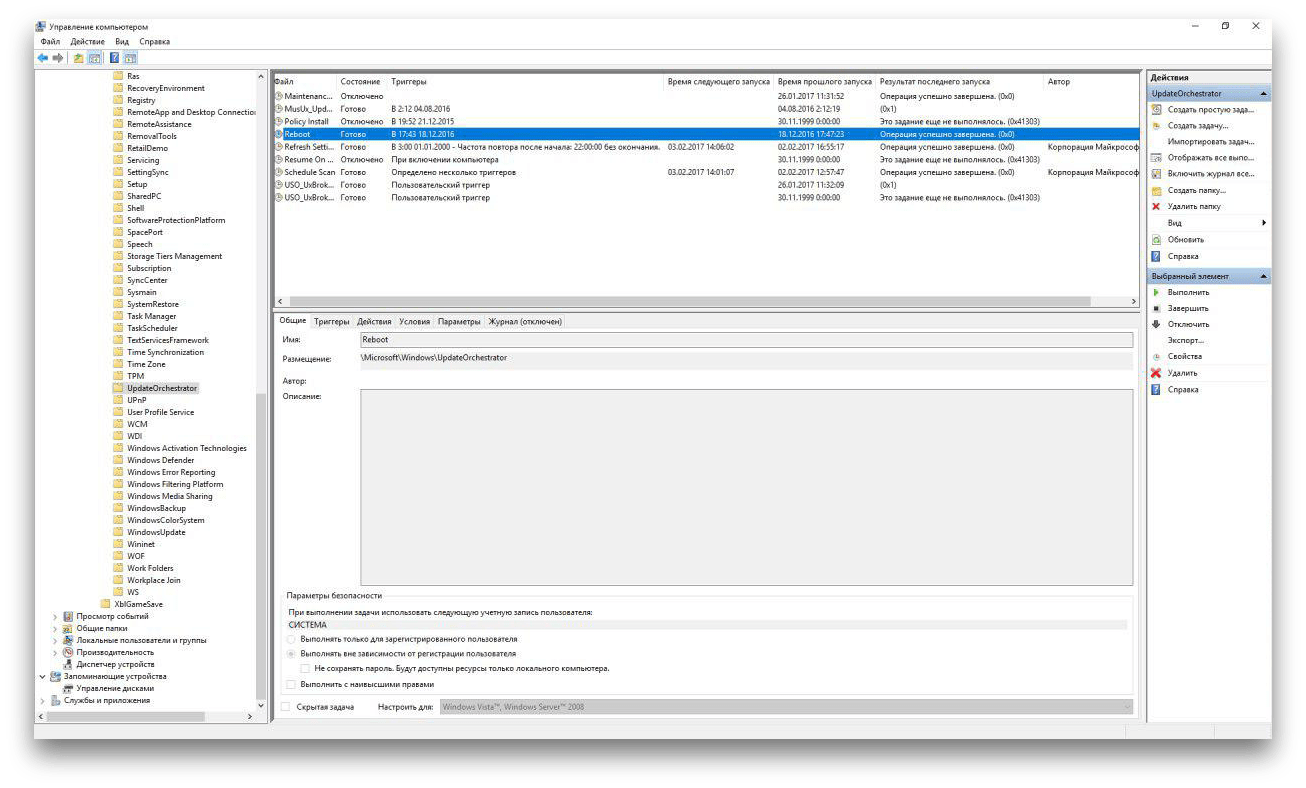Collapse the Выбранный элемент section
Image resolution: width=1306 pixels, height=788 pixels.
click(1263, 276)
